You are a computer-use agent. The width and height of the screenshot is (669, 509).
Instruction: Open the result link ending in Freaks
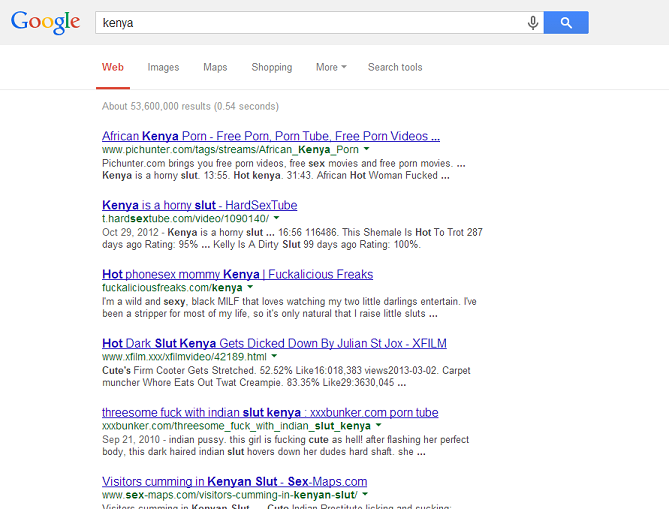[x=238, y=274]
